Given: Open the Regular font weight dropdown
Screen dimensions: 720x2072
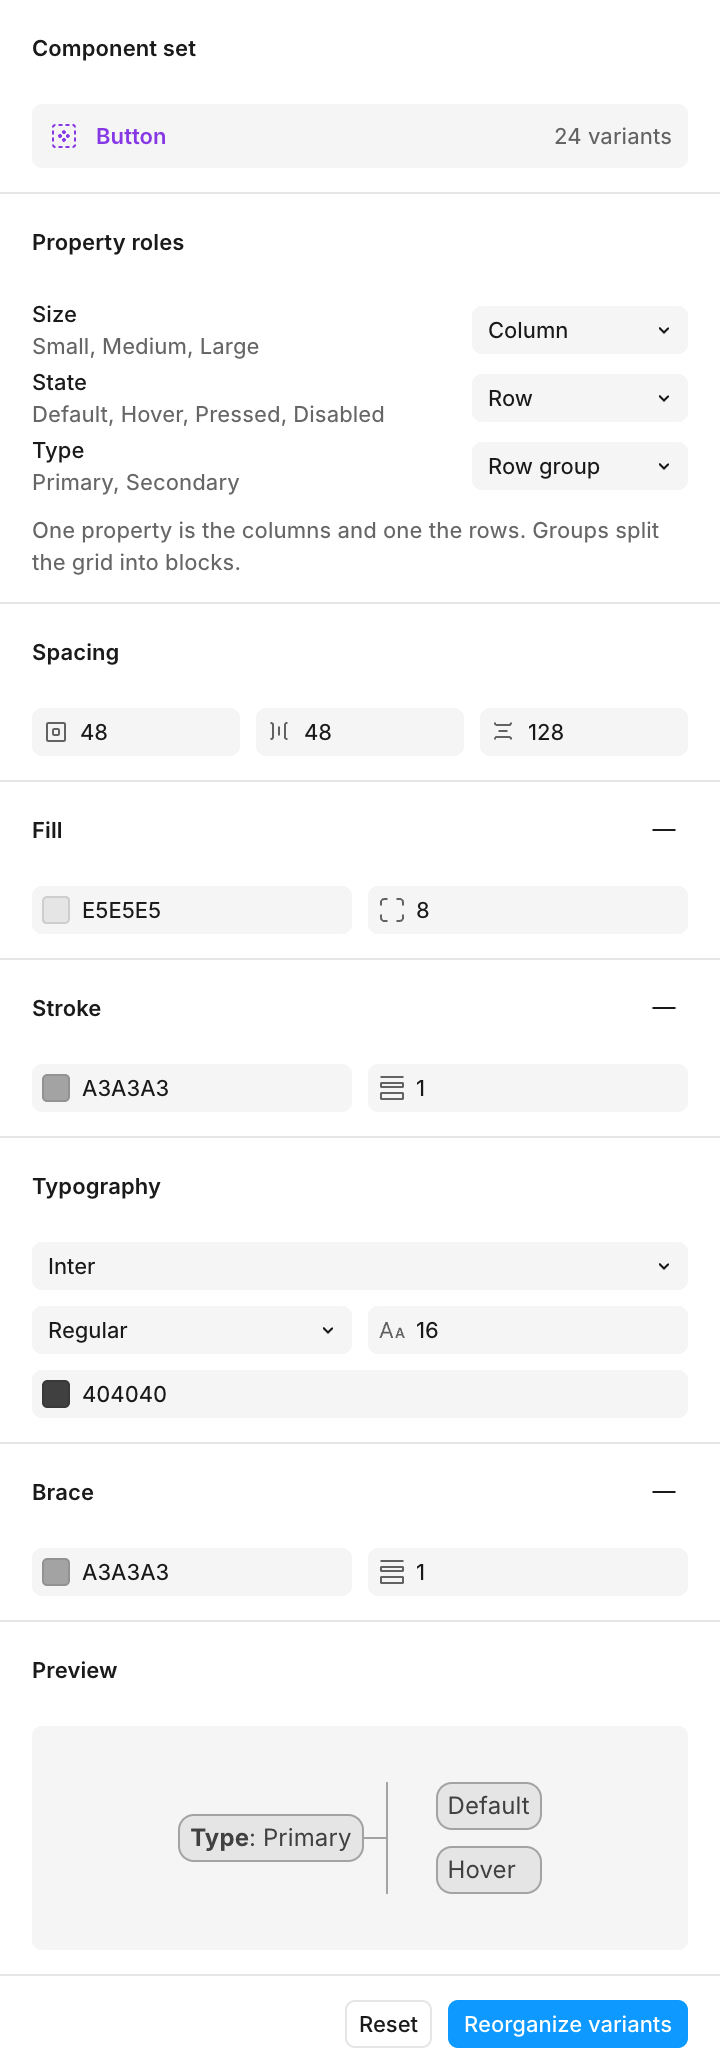Looking at the screenshot, I should pos(192,1330).
